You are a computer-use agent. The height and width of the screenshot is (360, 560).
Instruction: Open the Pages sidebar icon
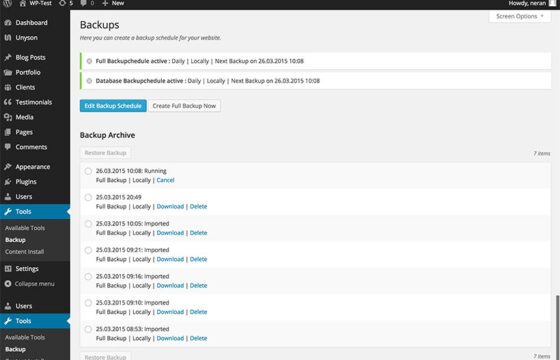coord(8,132)
